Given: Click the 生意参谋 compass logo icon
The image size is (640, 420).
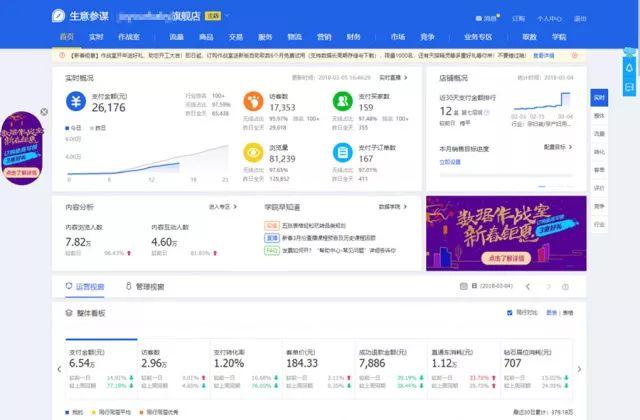Looking at the screenshot, I should point(58,16).
